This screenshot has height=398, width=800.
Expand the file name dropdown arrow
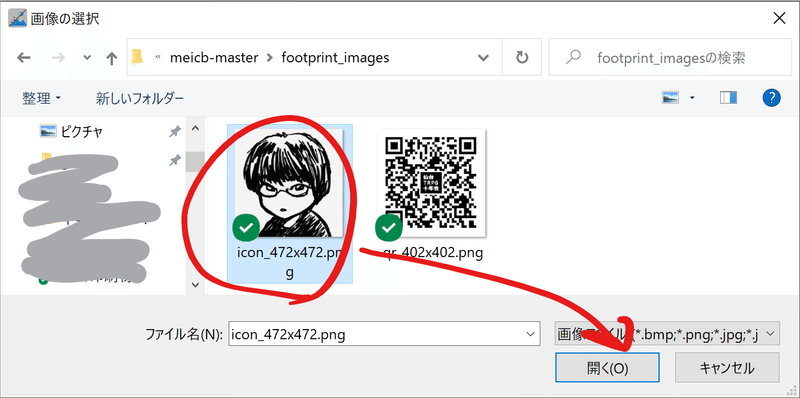click(531, 335)
